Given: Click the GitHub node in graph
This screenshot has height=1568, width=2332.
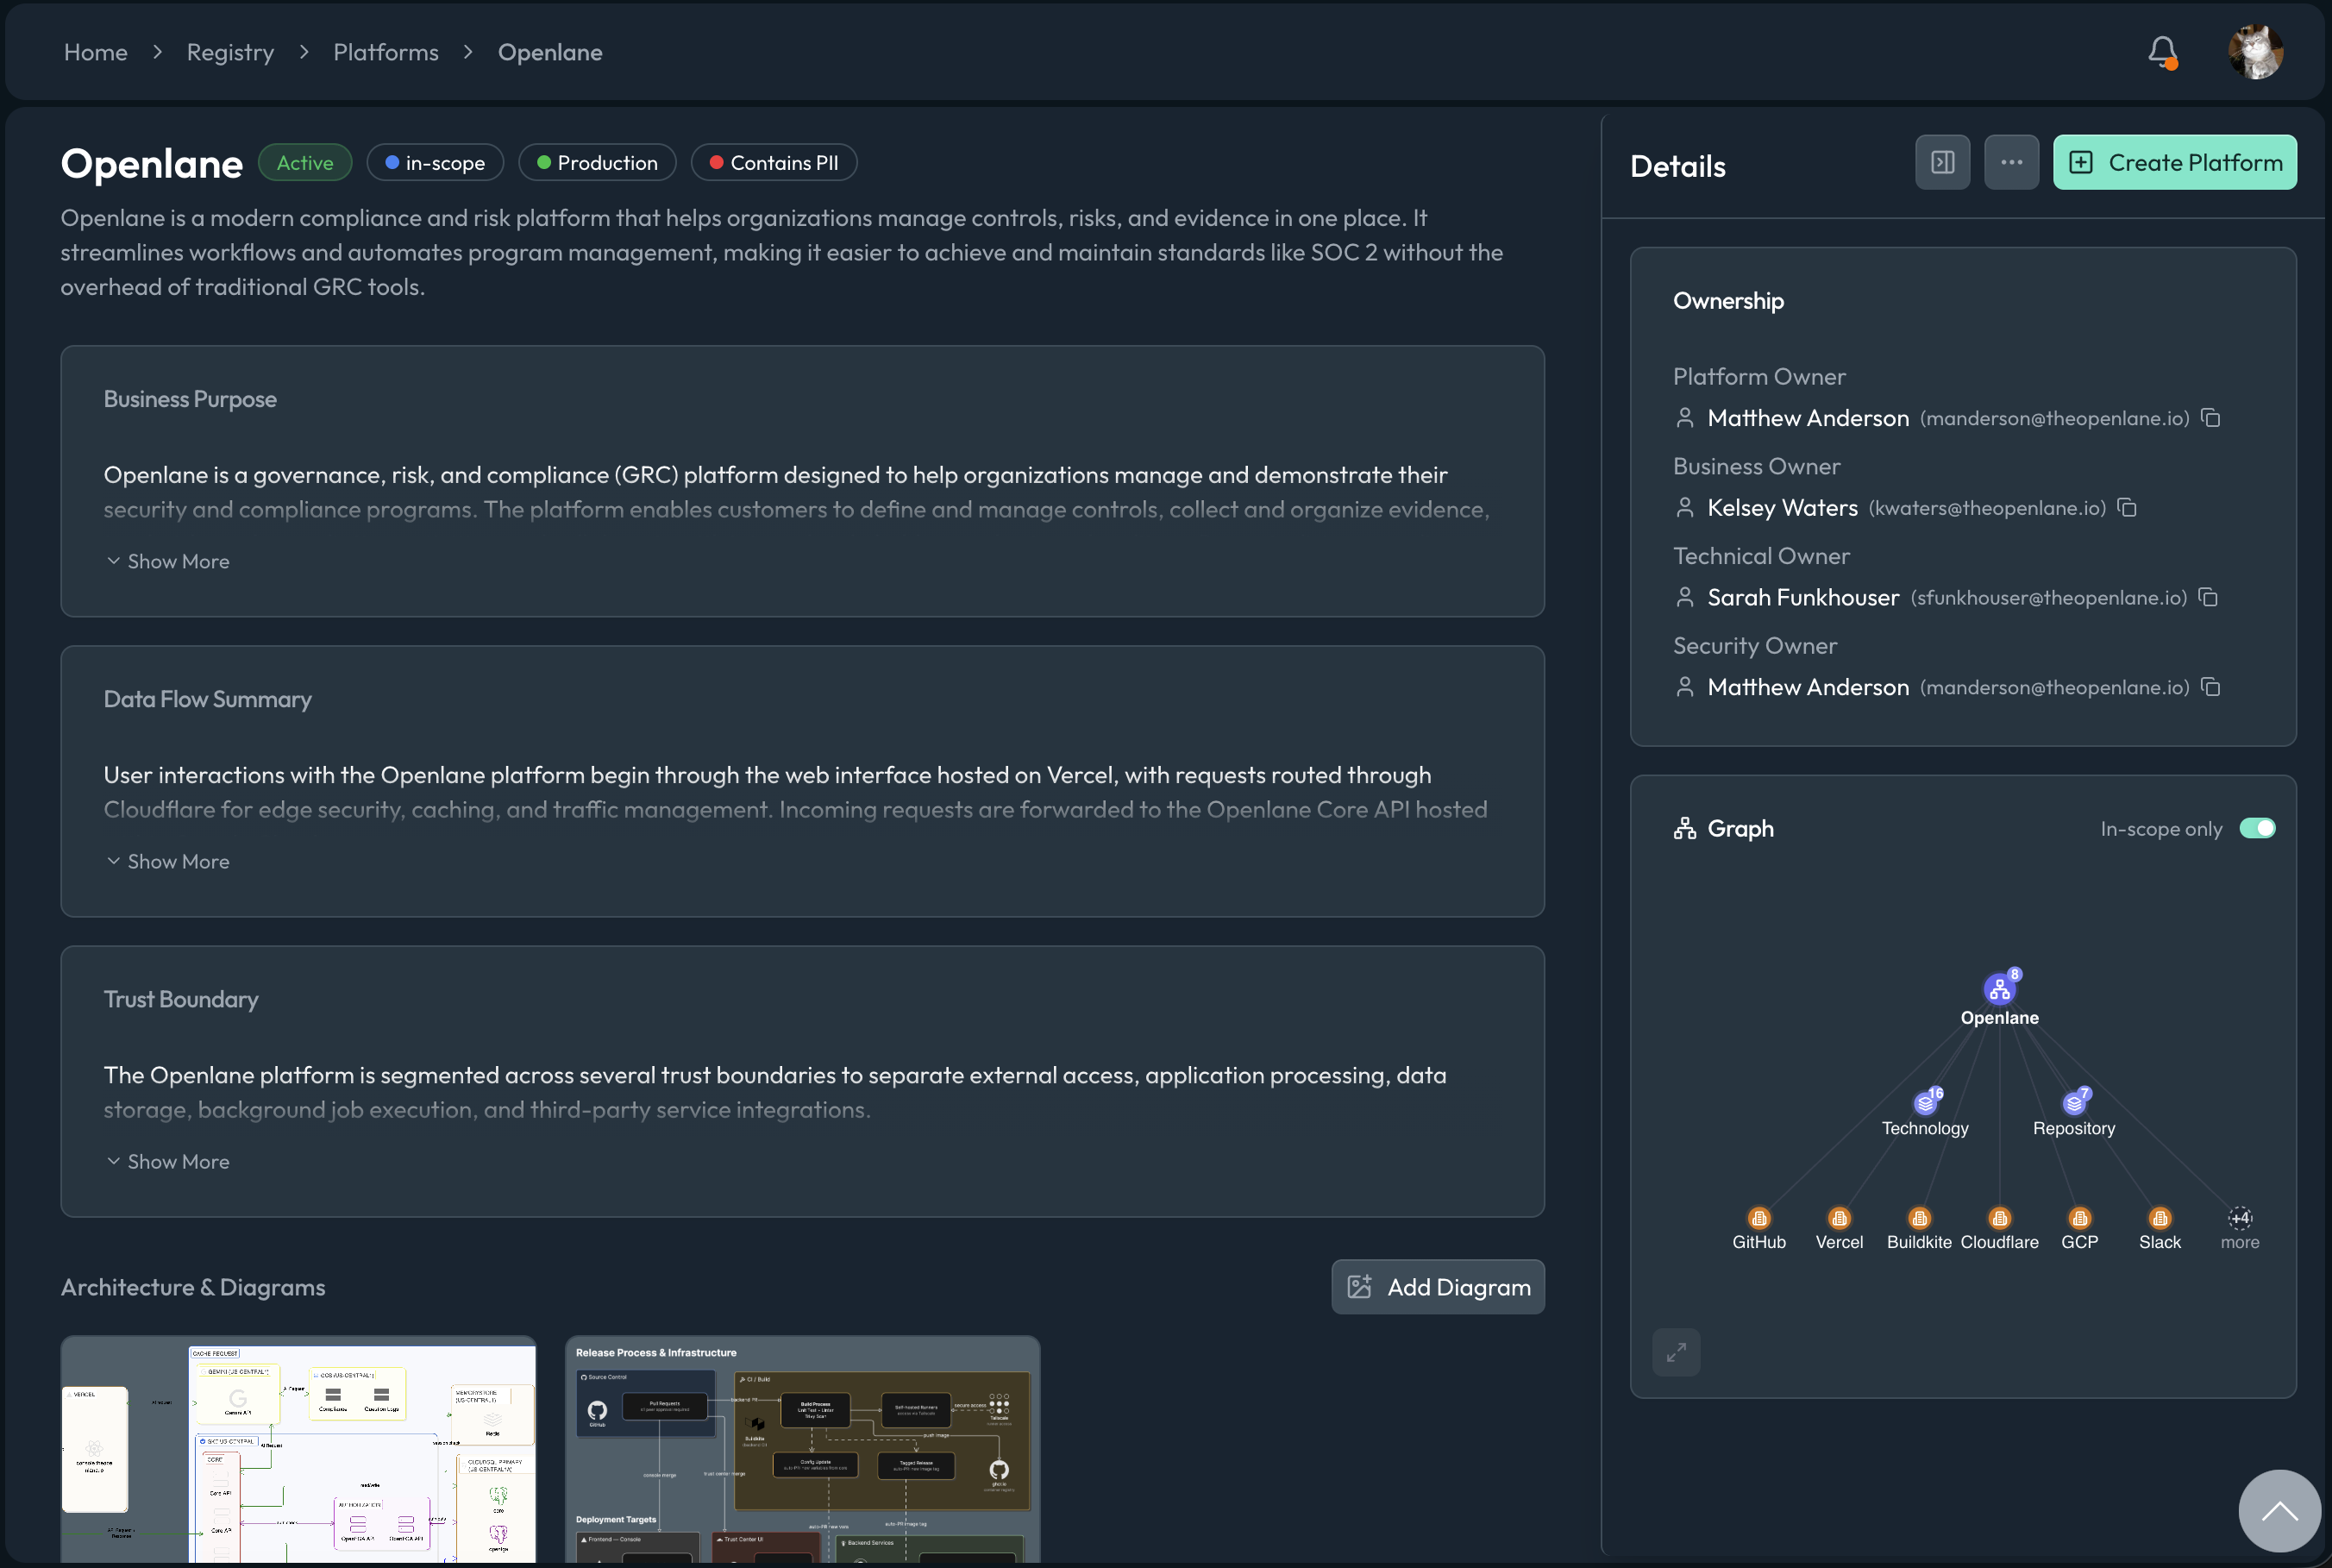Looking at the screenshot, I should [x=1759, y=1218].
